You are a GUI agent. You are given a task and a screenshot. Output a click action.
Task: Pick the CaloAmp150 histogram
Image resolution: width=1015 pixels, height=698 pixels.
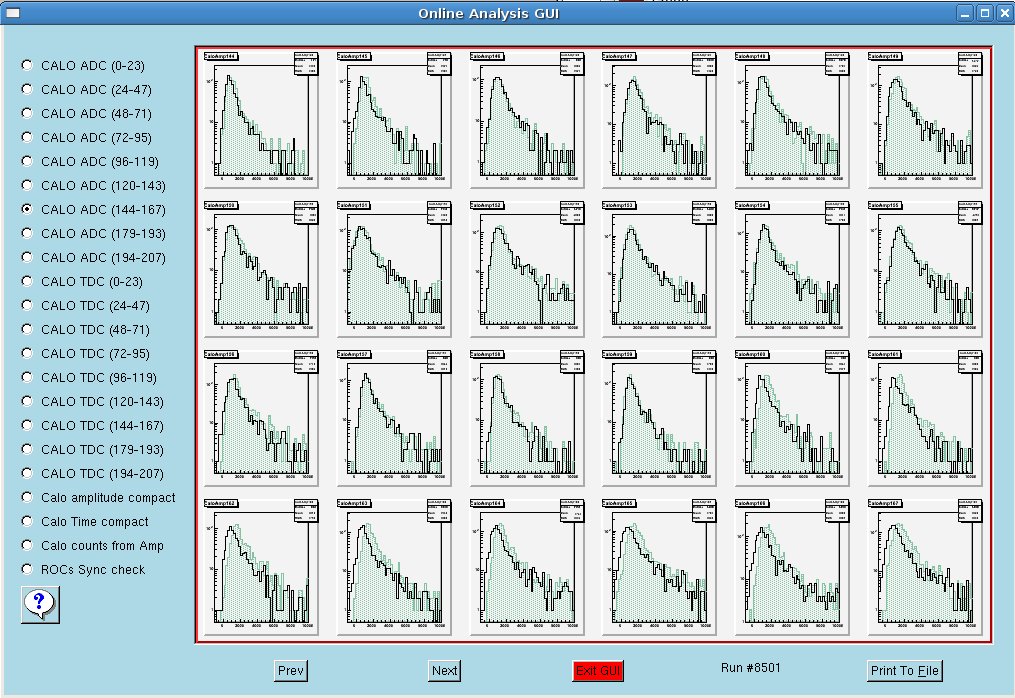click(261, 269)
